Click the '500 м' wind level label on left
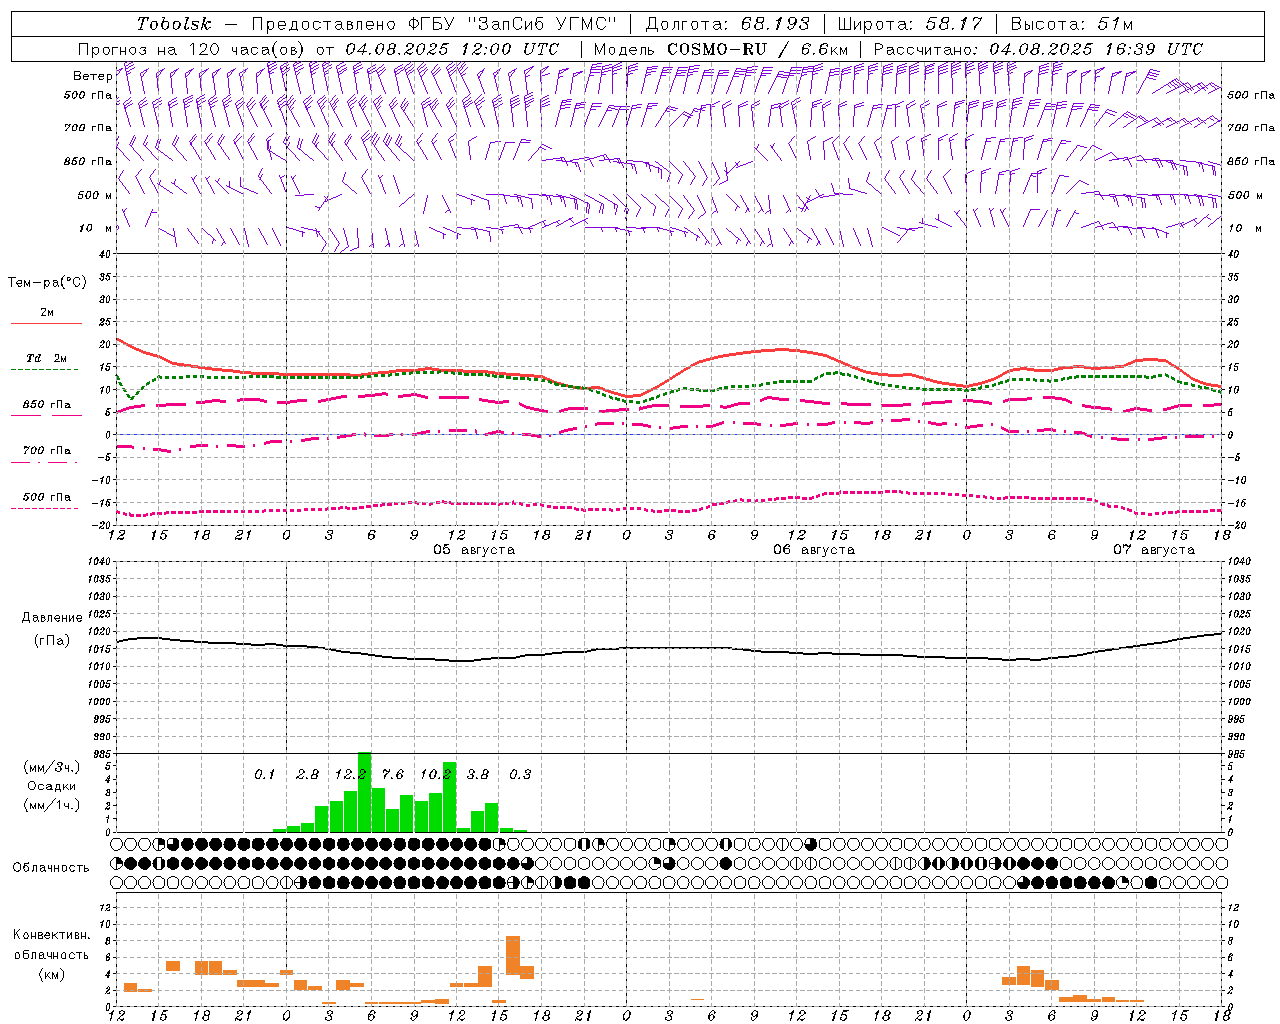Screen dimensions: 1280x1024 pyautogui.click(x=96, y=196)
